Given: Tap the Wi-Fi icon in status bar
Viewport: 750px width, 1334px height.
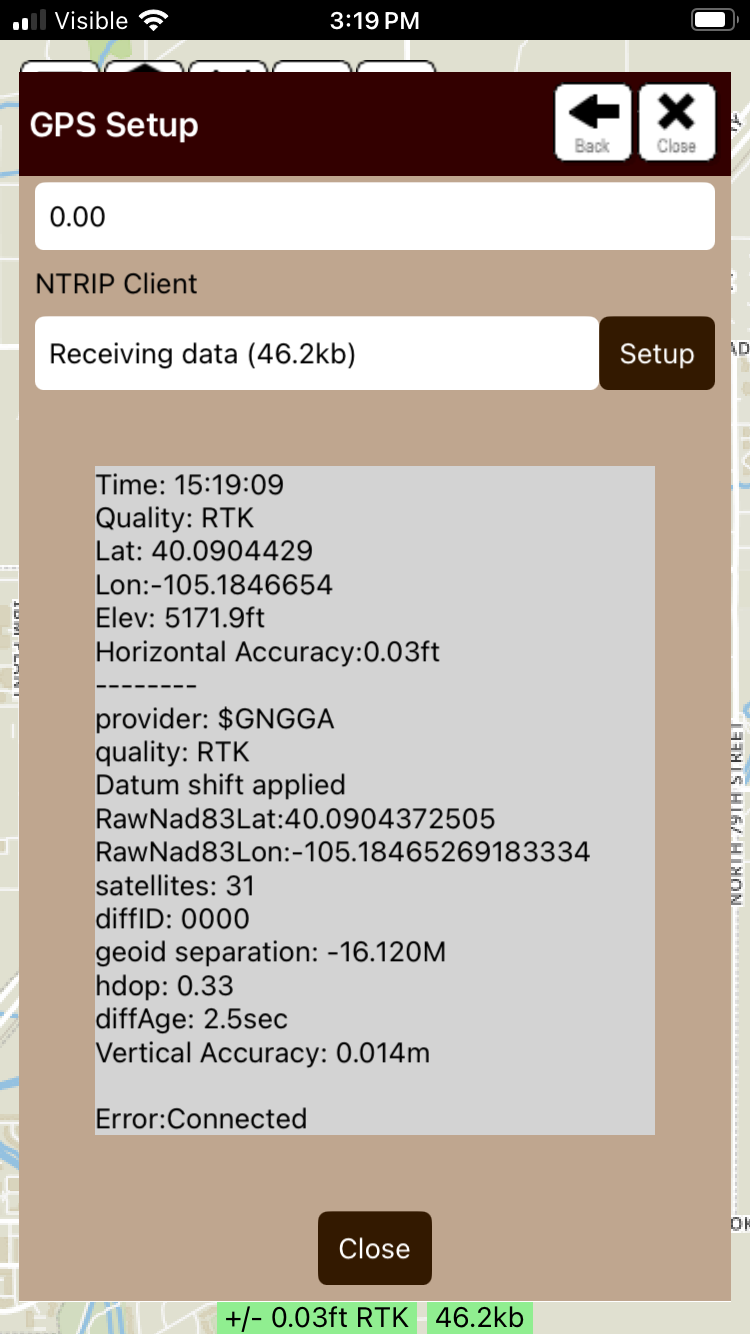Looking at the screenshot, I should click(154, 20).
